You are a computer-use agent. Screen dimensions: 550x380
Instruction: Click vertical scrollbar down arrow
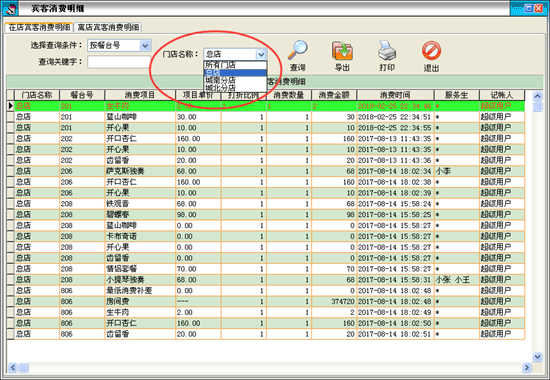pos(537,357)
